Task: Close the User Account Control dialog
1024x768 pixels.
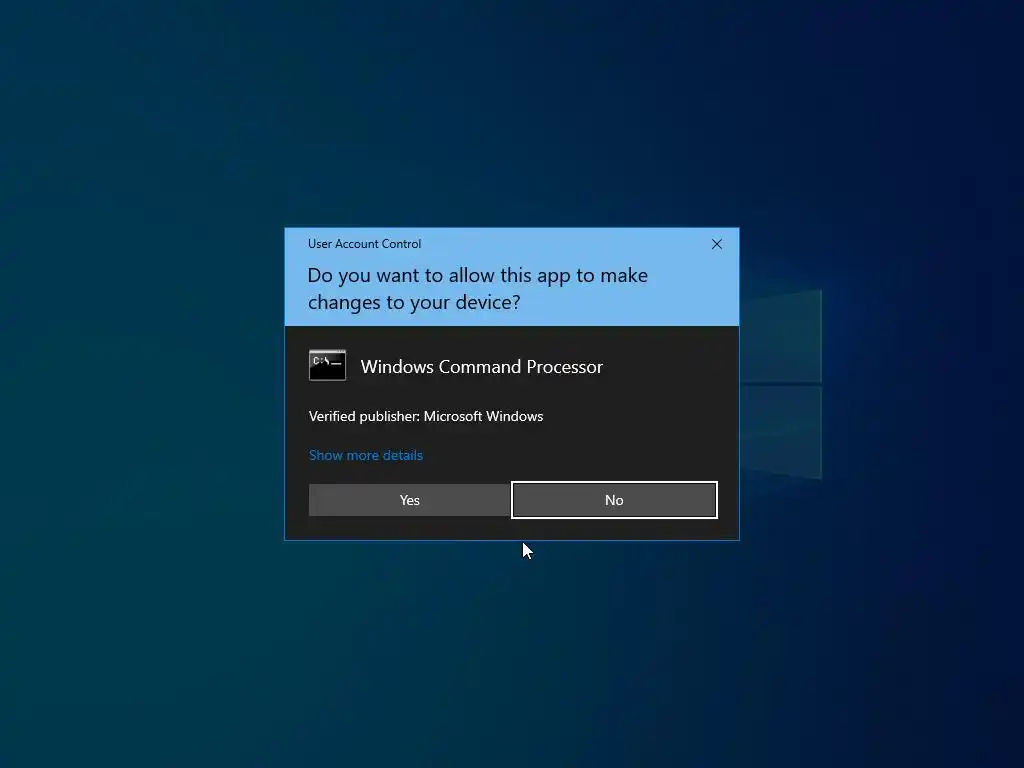Action: [716, 244]
